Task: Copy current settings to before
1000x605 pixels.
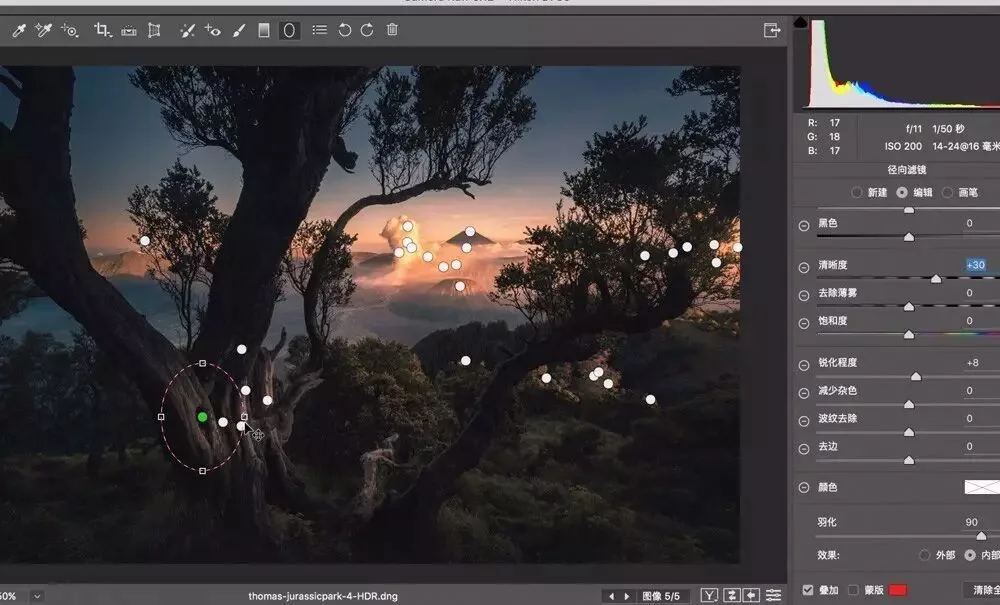Action: pos(752,595)
